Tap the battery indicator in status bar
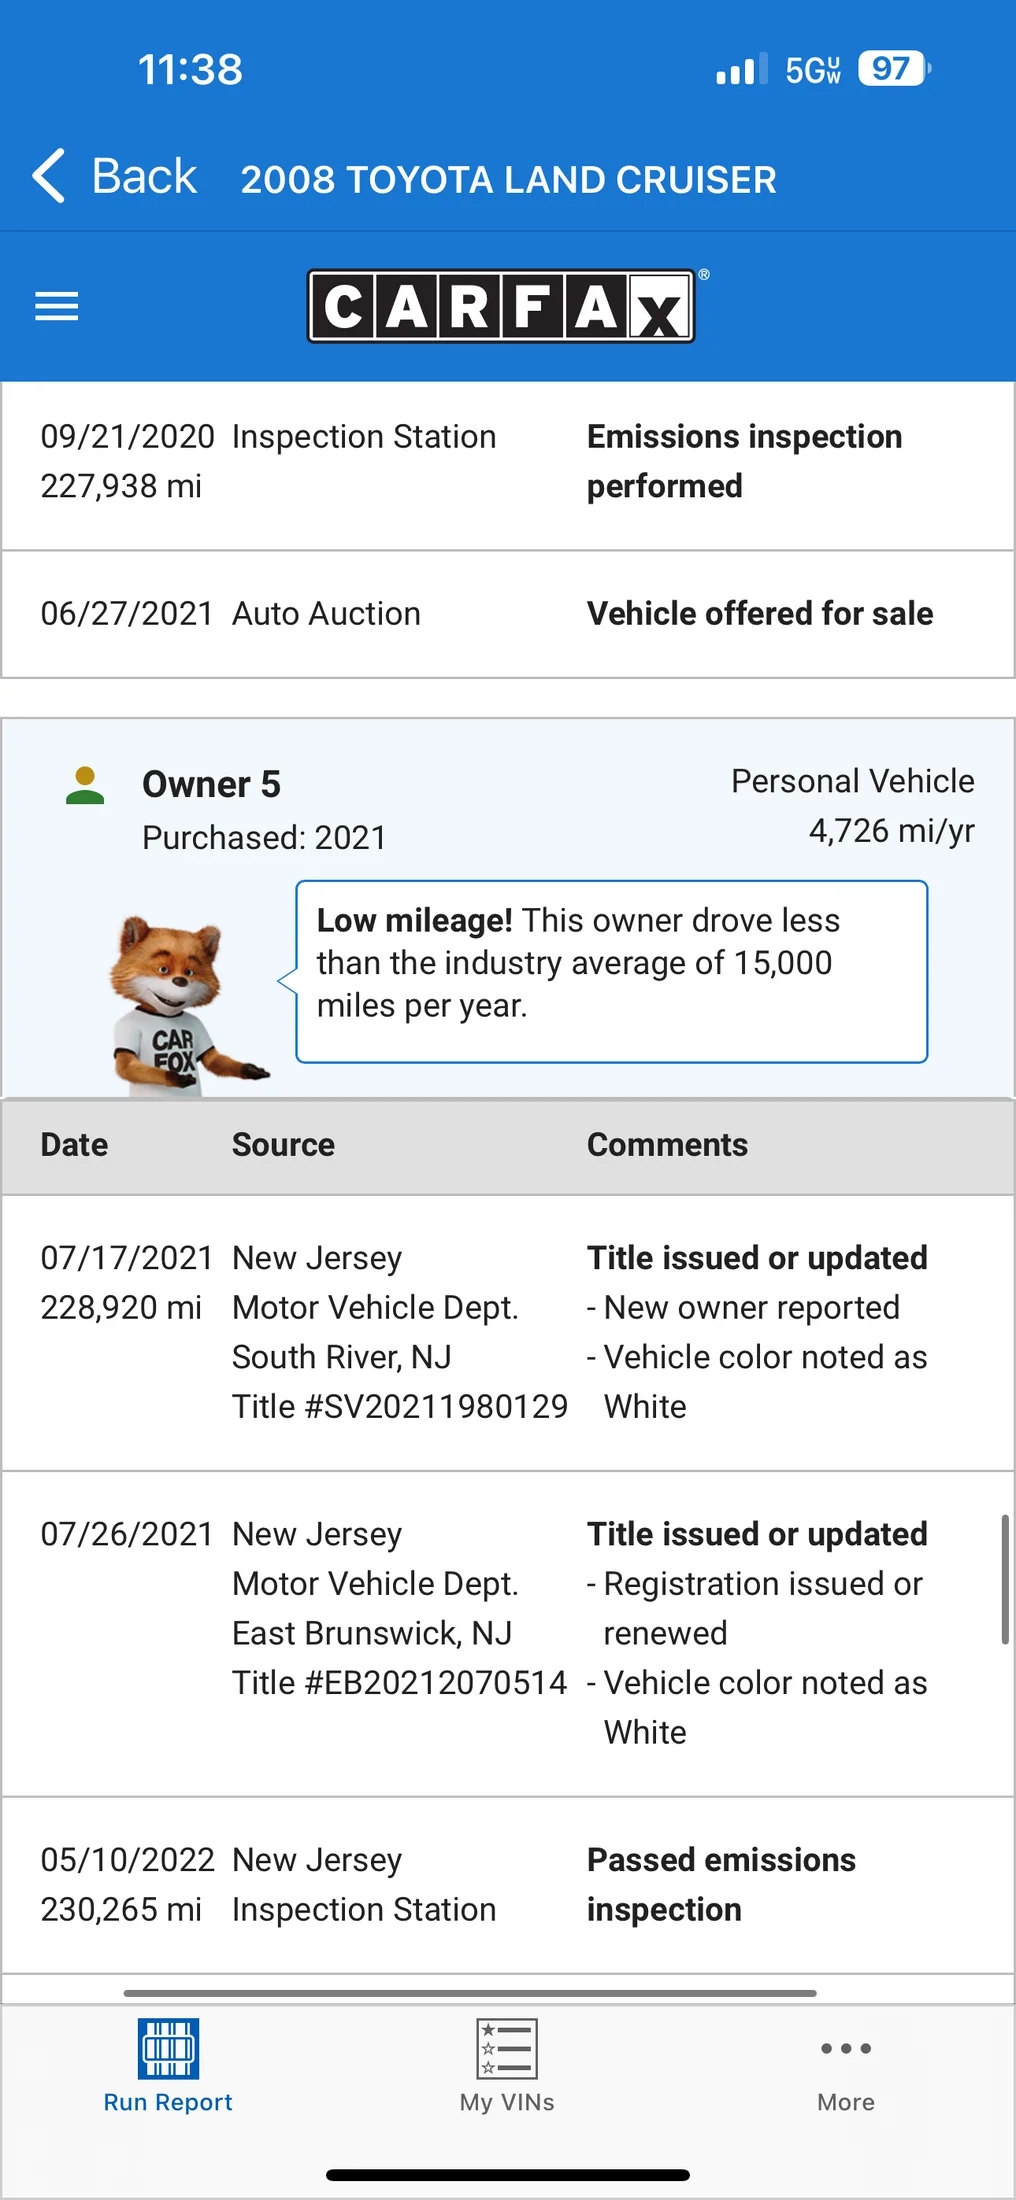The image size is (1016, 2200). 894,69
